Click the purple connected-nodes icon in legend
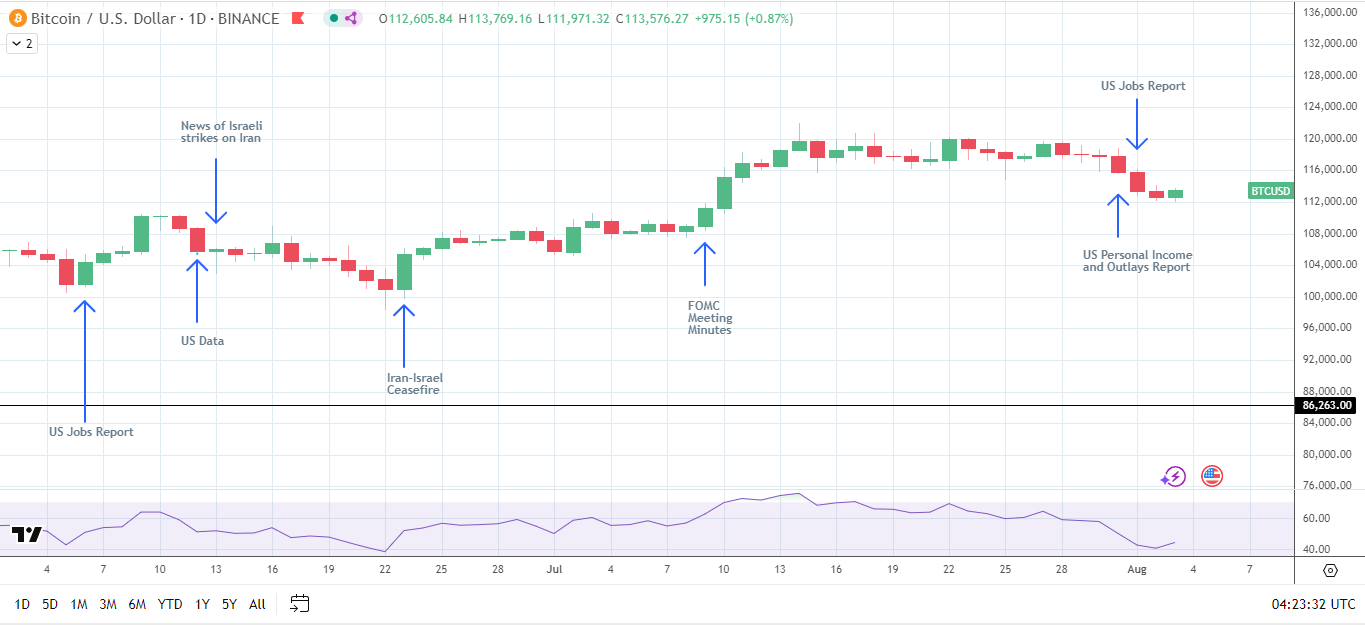The height and width of the screenshot is (625, 1365). click(350, 18)
